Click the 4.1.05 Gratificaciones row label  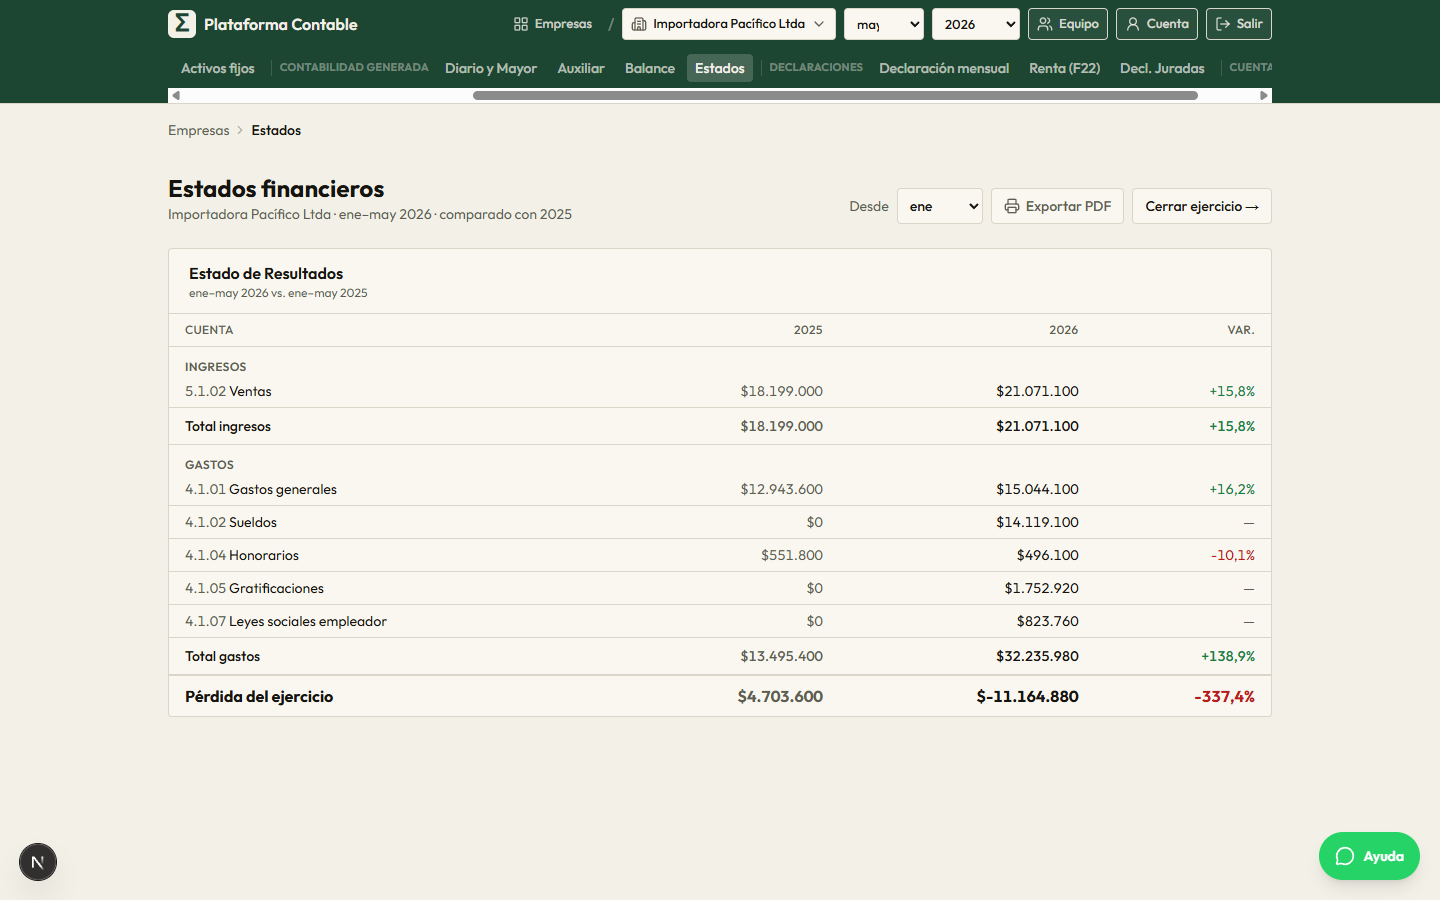click(254, 588)
